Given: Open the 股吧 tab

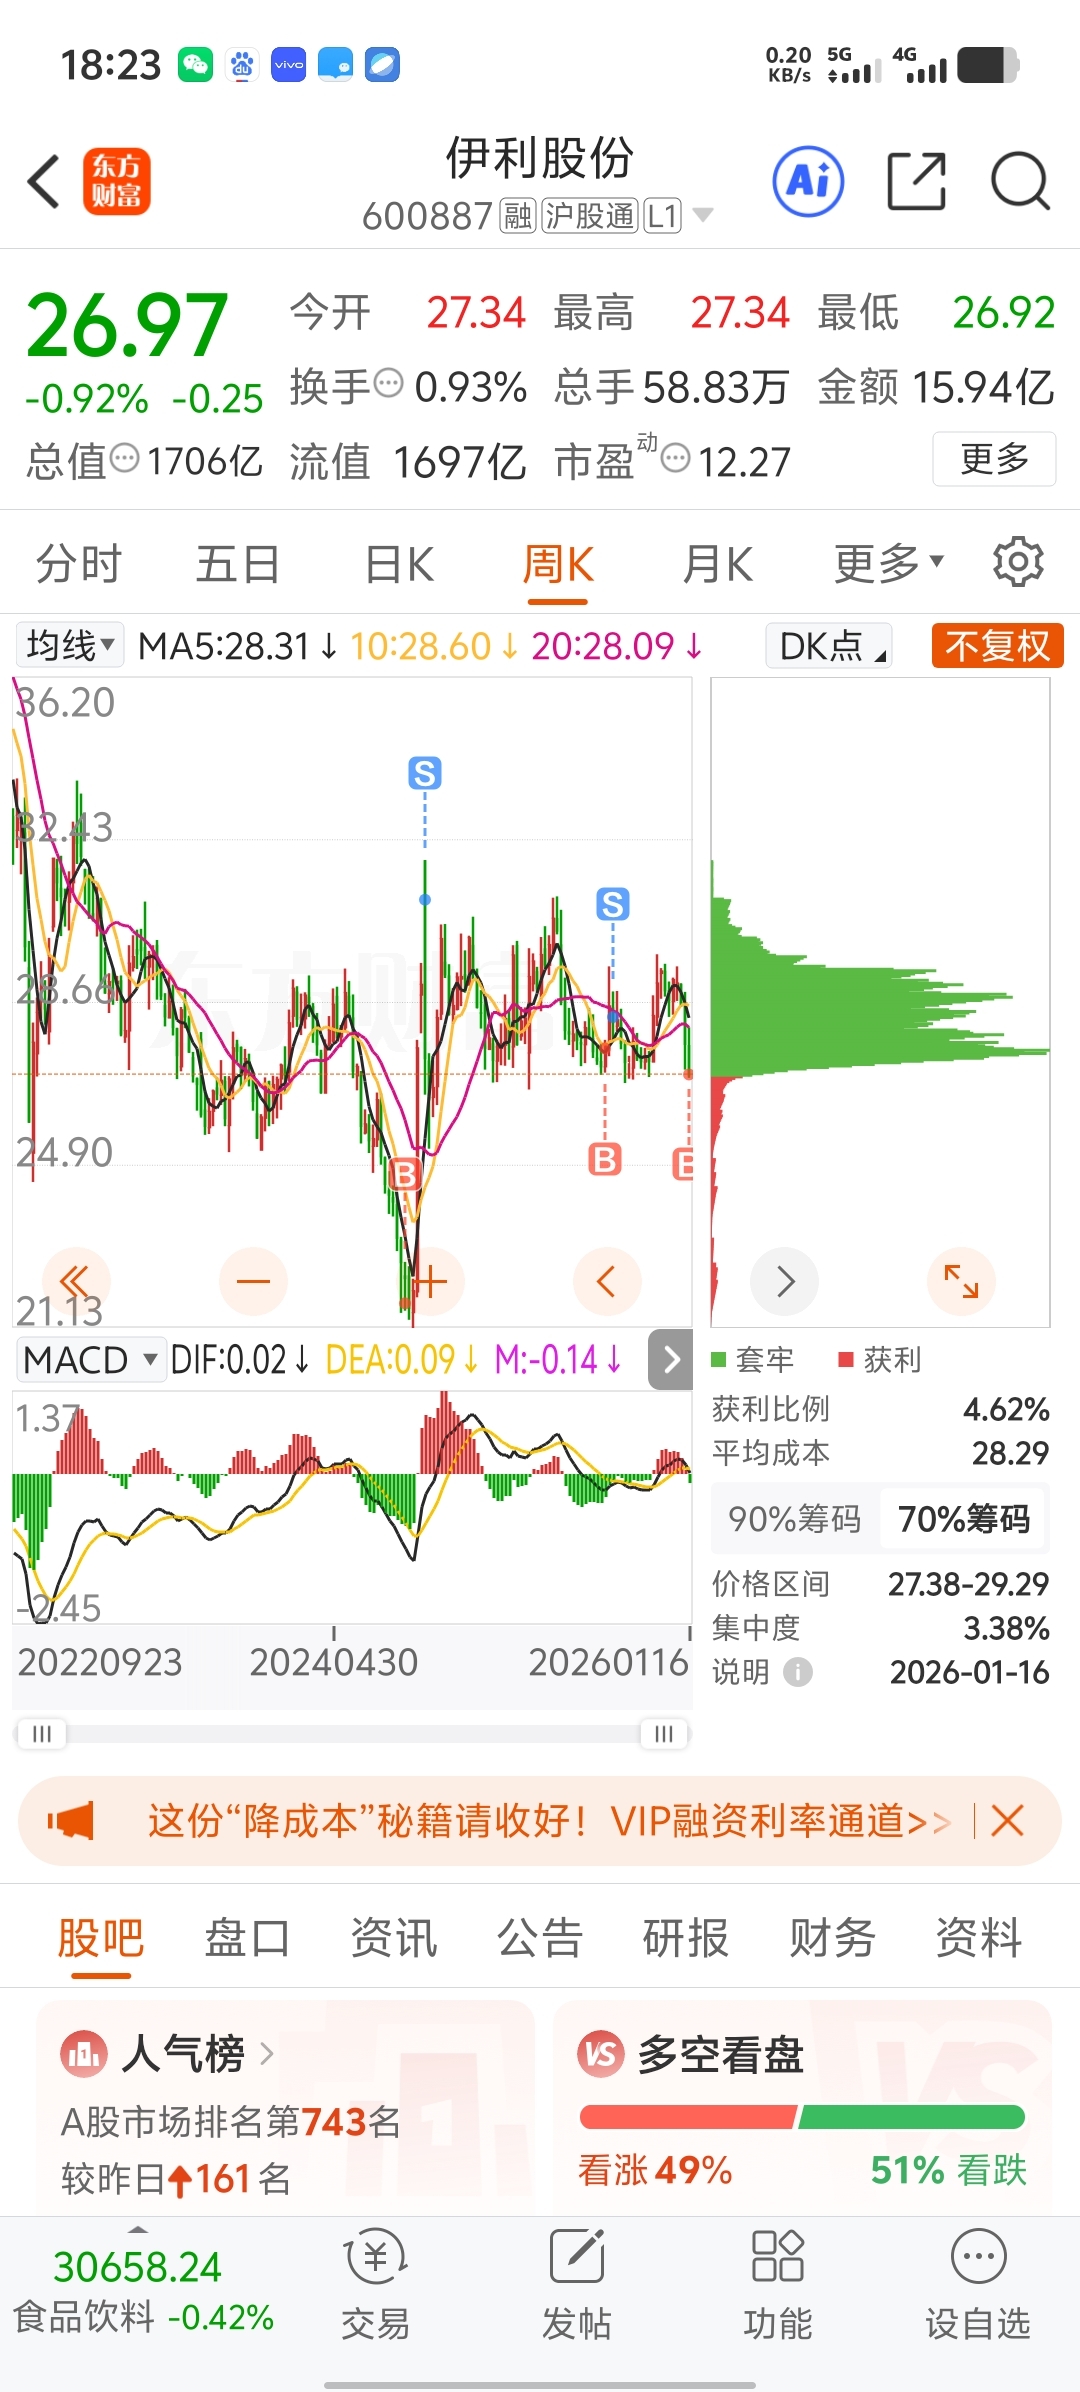Looking at the screenshot, I should 101,1938.
